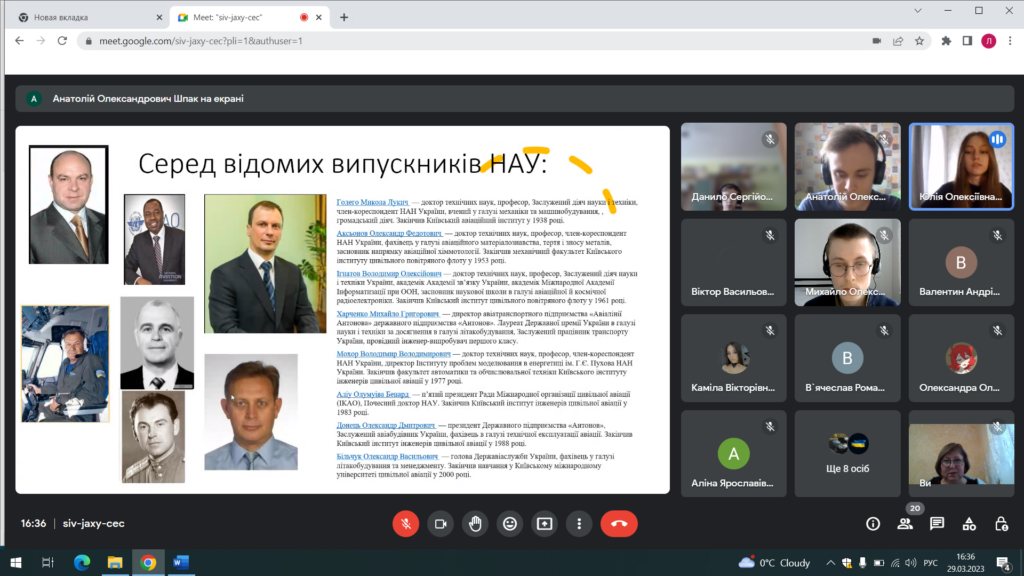Open the meeting details info panel
This screenshot has width=1024, height=576.
coord(873,523)
